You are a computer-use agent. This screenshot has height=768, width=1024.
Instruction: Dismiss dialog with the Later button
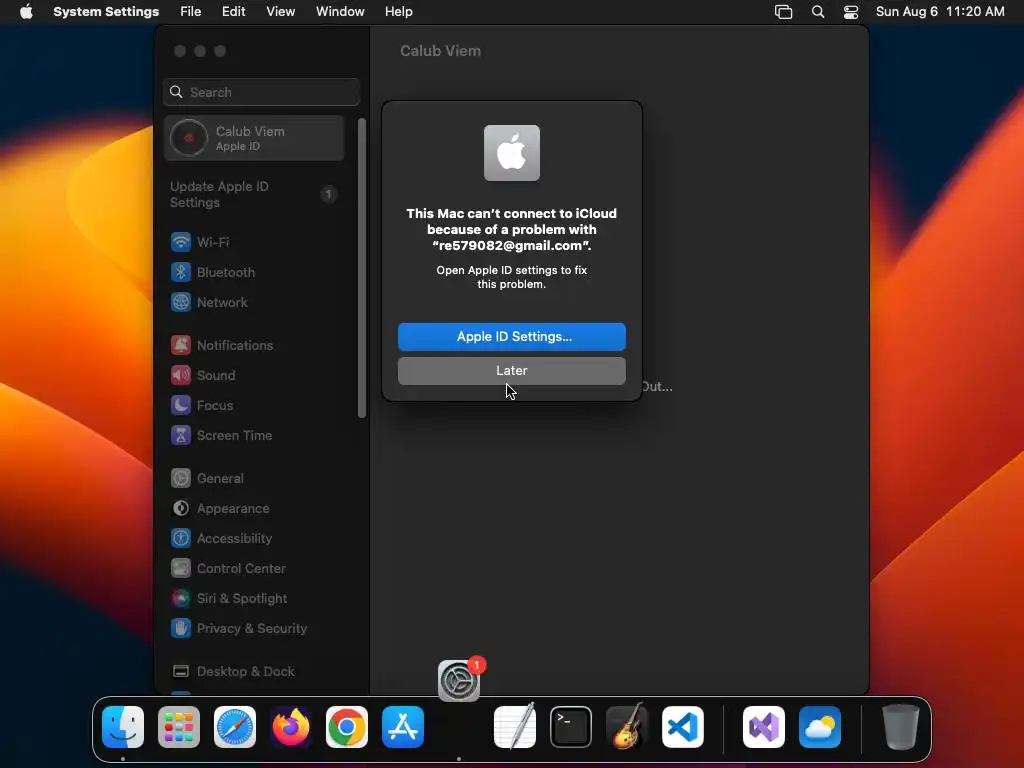point(511,370)
